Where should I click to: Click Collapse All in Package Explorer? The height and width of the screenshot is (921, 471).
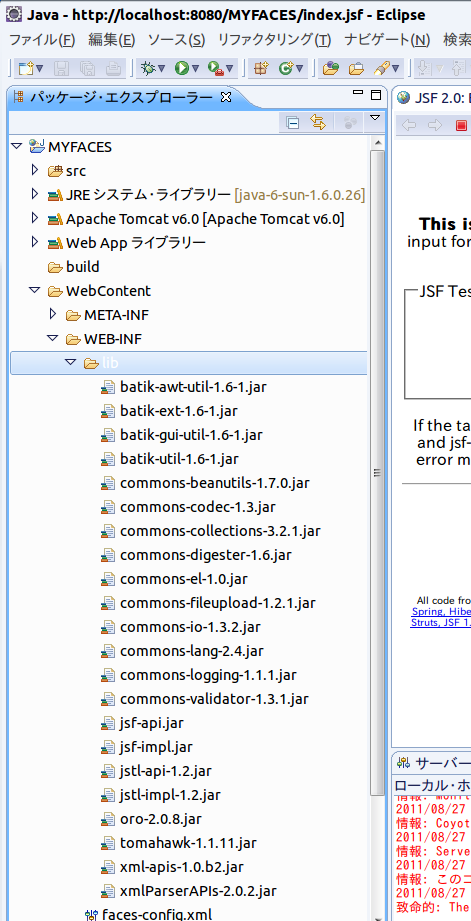pyautogui.click(x=292, y=122)
